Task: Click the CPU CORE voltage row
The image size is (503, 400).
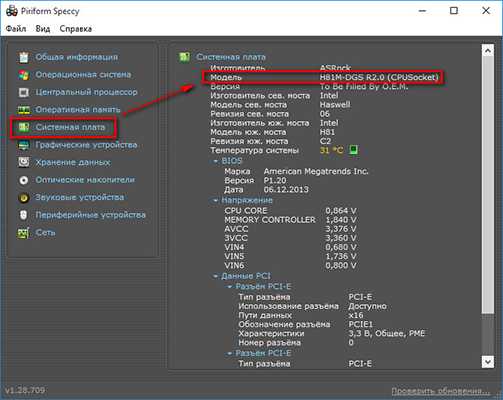Action: pos(290,211)
